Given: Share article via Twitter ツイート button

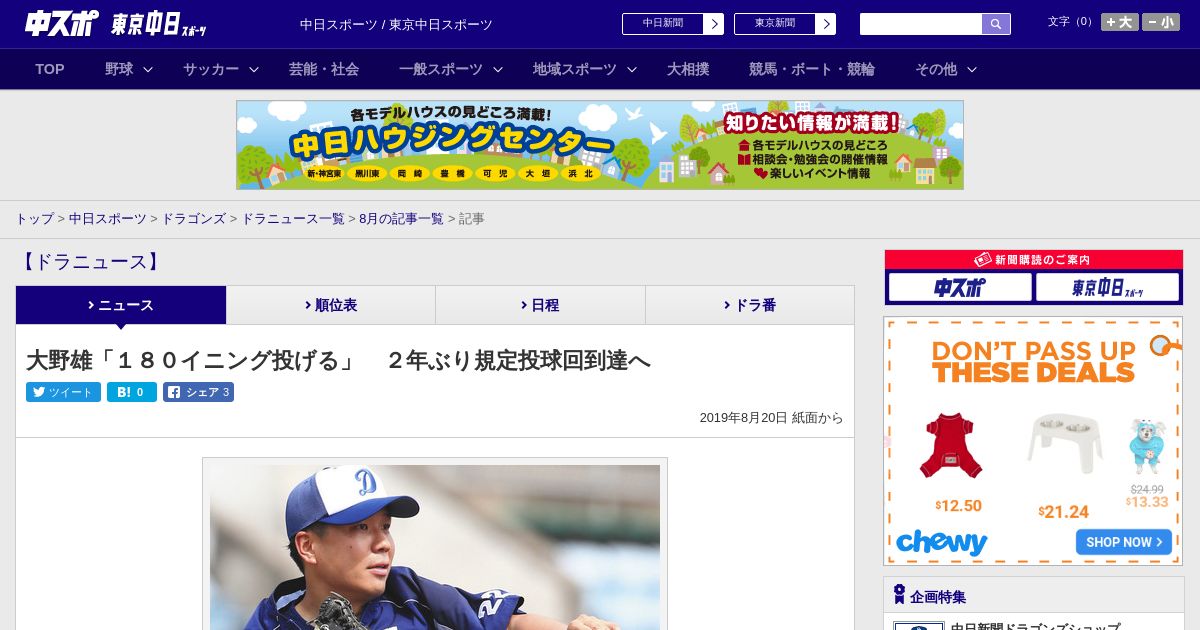Looking at the screenshot, I should tap(63, 392).
